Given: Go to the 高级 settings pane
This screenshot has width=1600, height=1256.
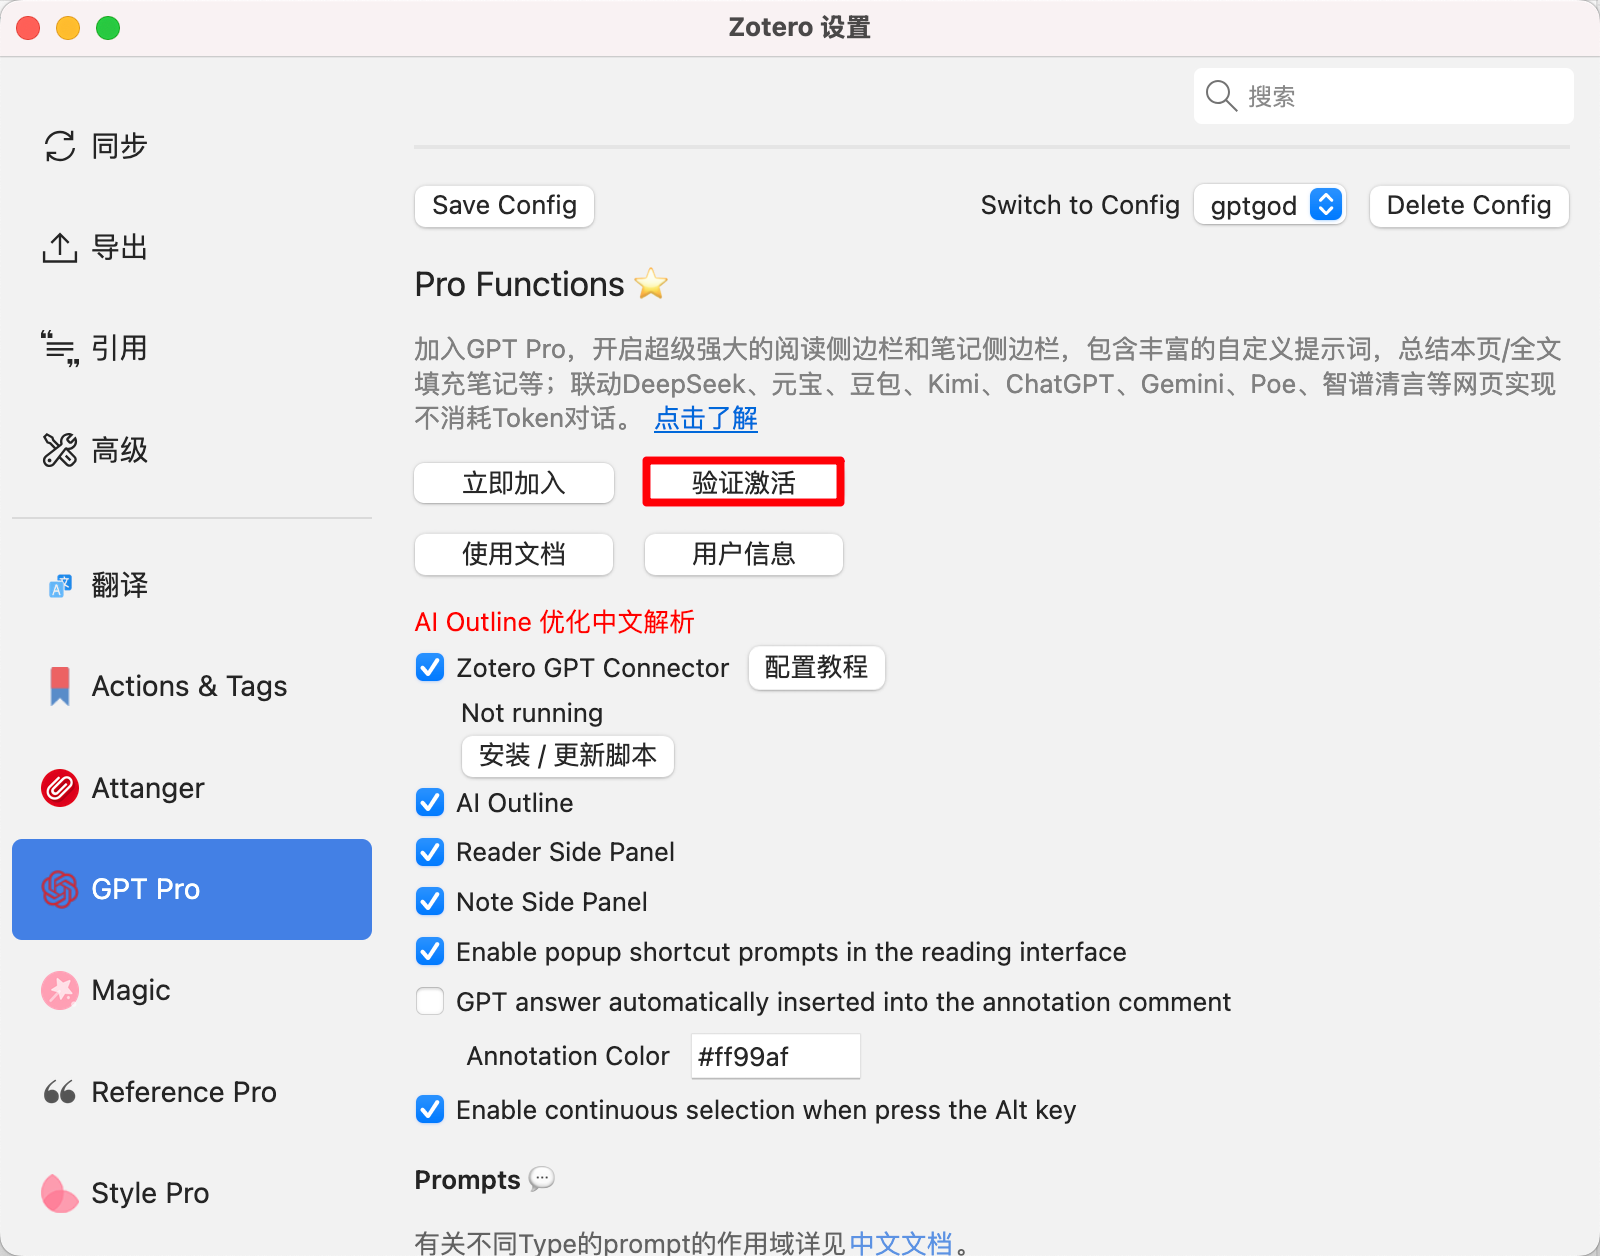Looking at the screenshot, I should [x=119, y=450].
